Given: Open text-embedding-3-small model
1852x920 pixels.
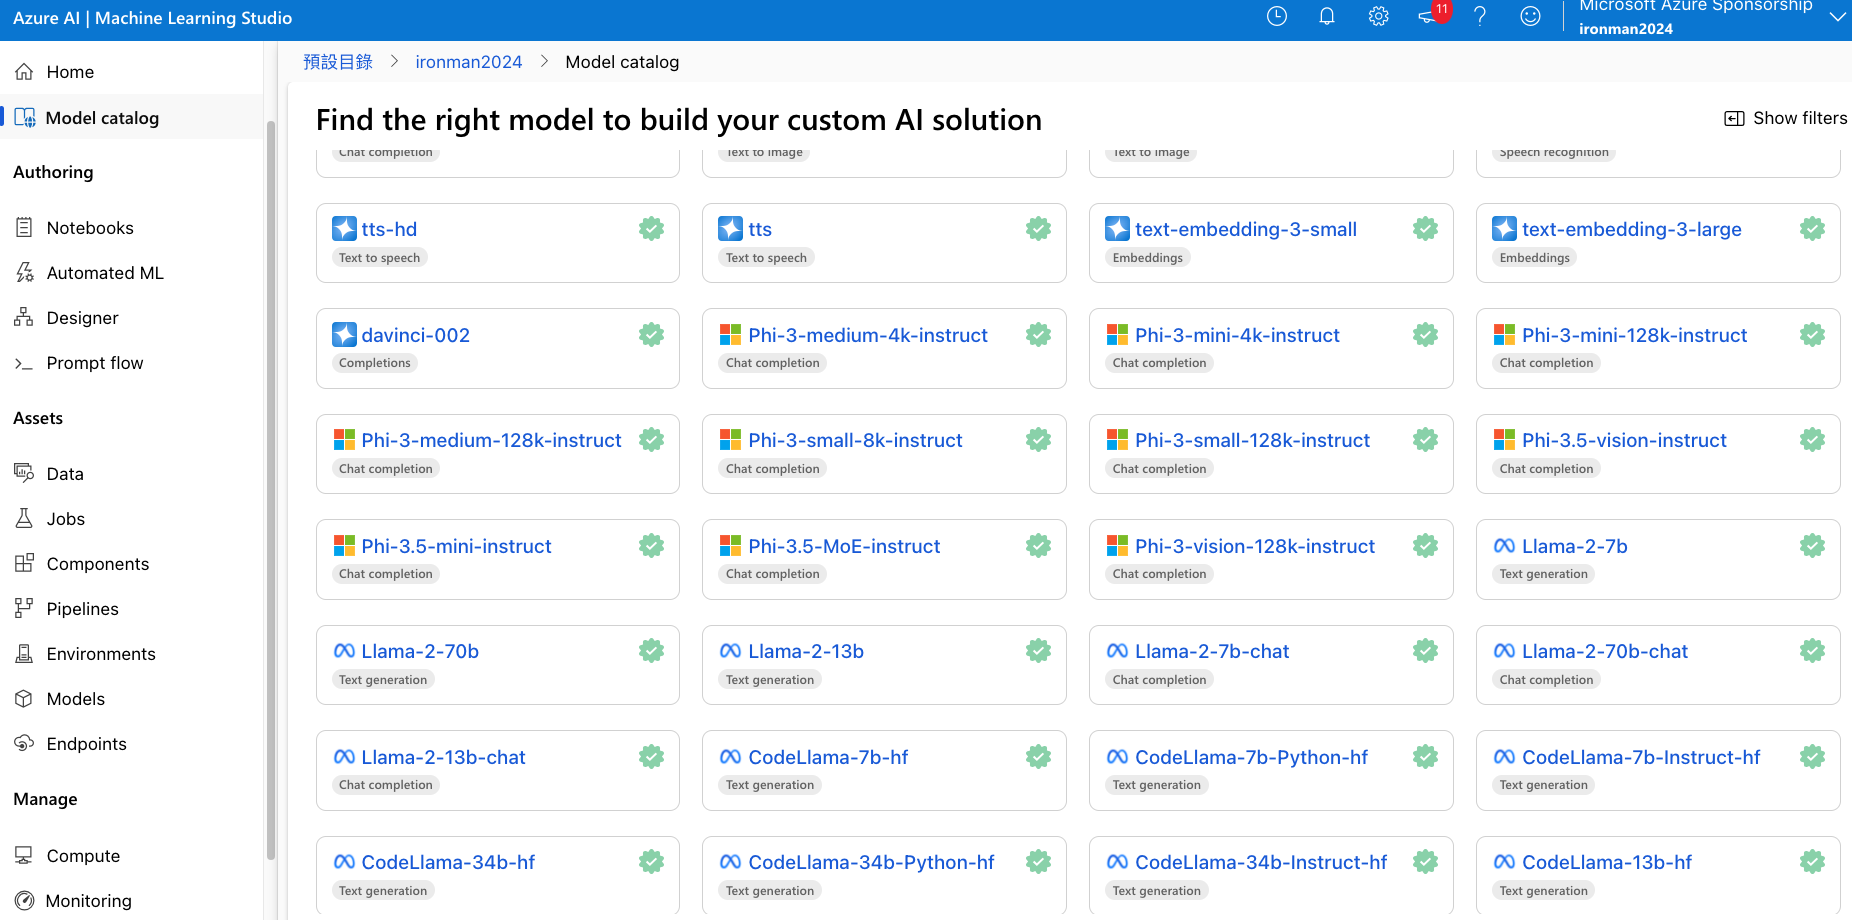Looking at the screenshot, I should (x=1246, y=229).
